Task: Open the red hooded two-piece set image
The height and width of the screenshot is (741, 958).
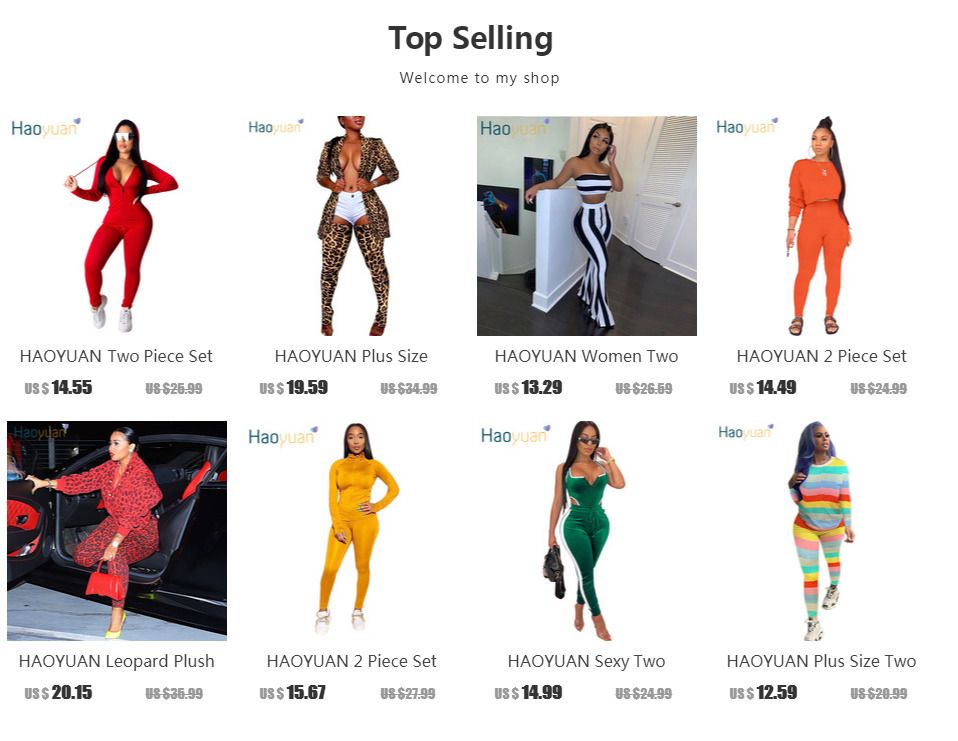Action: tap(117, 225)
